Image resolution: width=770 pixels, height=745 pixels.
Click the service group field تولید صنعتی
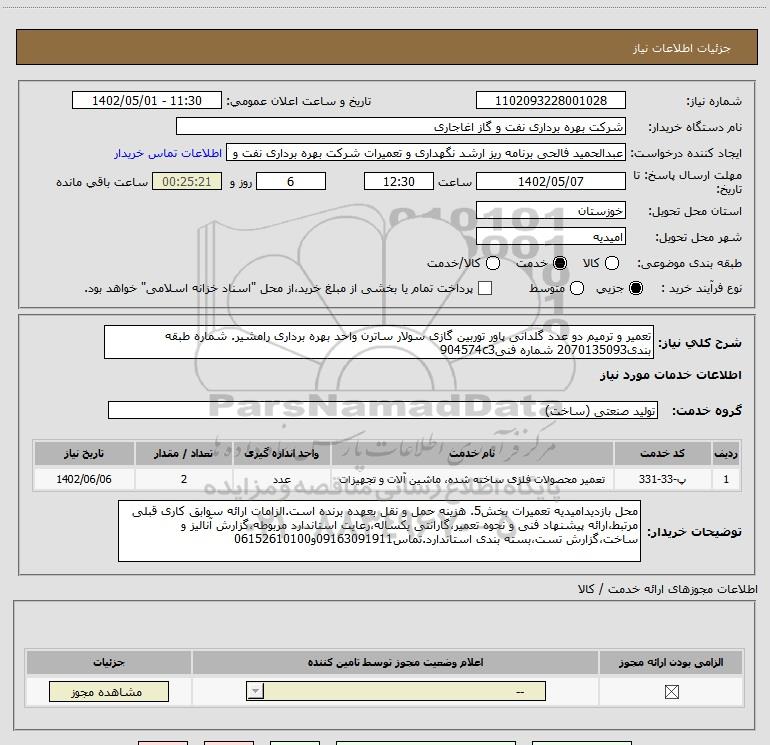point(383,411)
